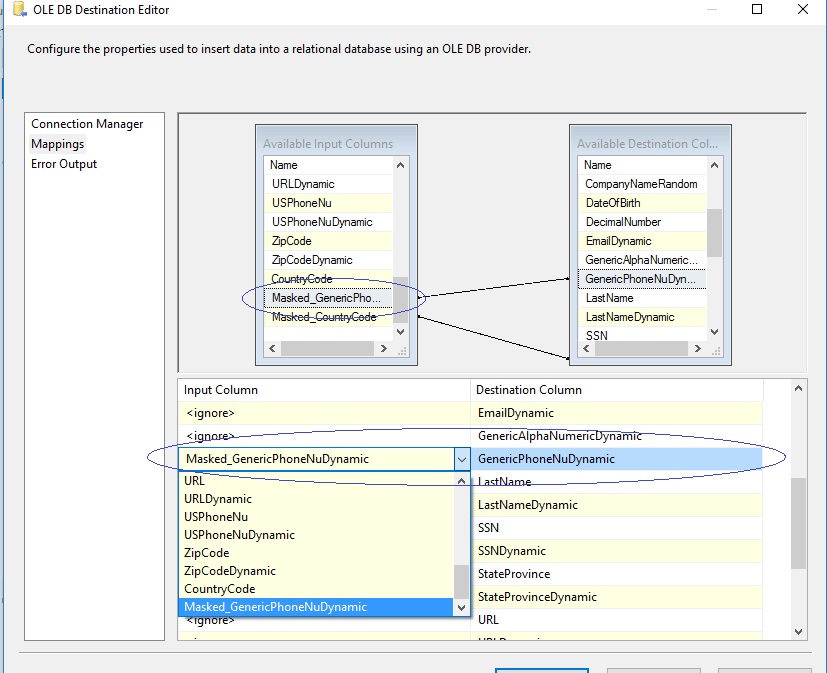Select ZipCode in Available Input Columns
827x673 pixels.
329,241
